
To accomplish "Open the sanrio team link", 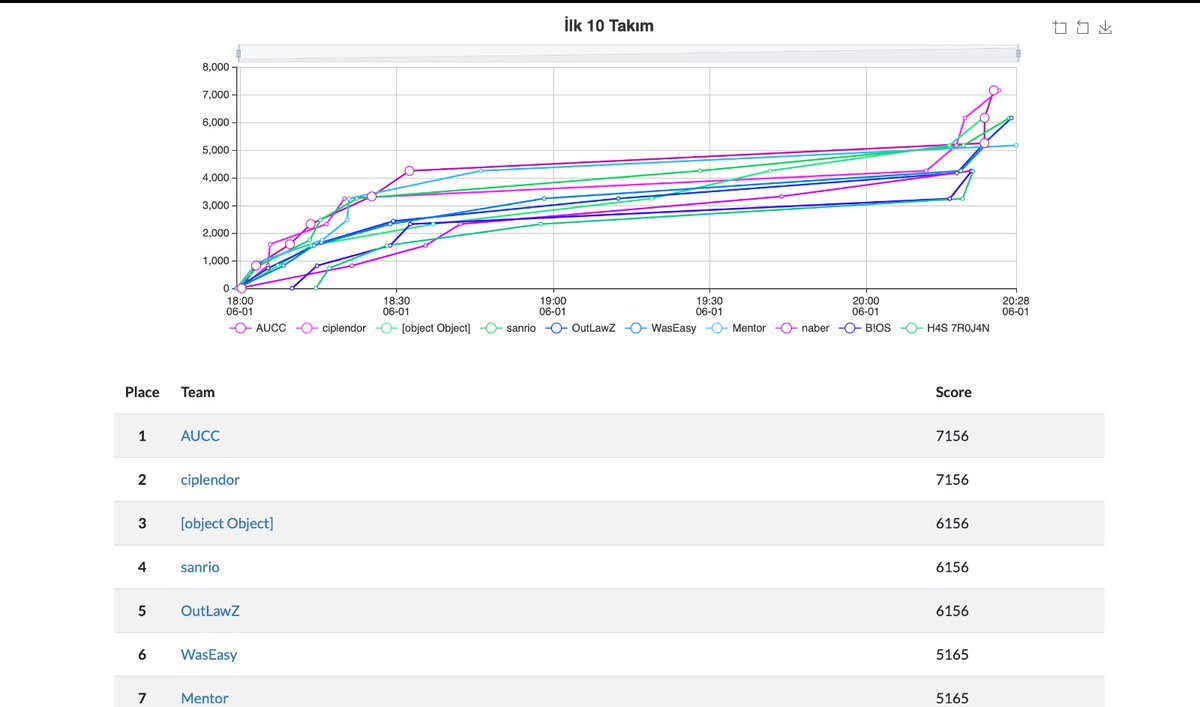I will point(200,567).
